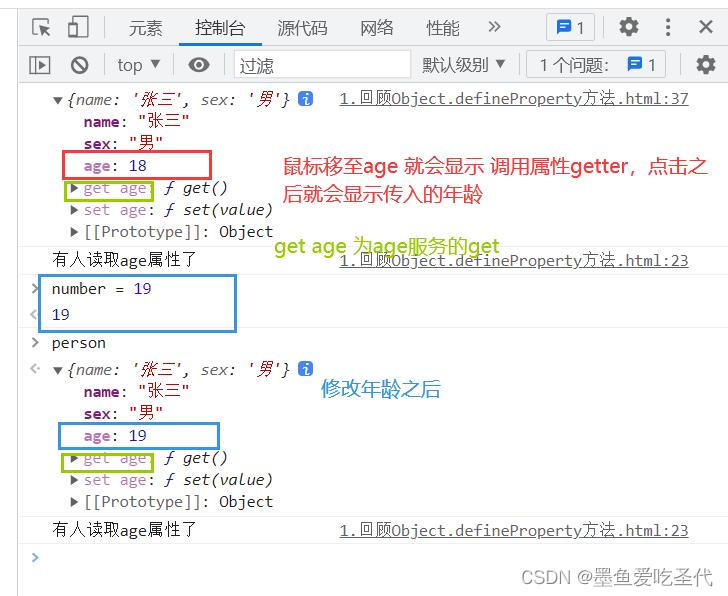Select name "张三" in first object

point(136,122)
